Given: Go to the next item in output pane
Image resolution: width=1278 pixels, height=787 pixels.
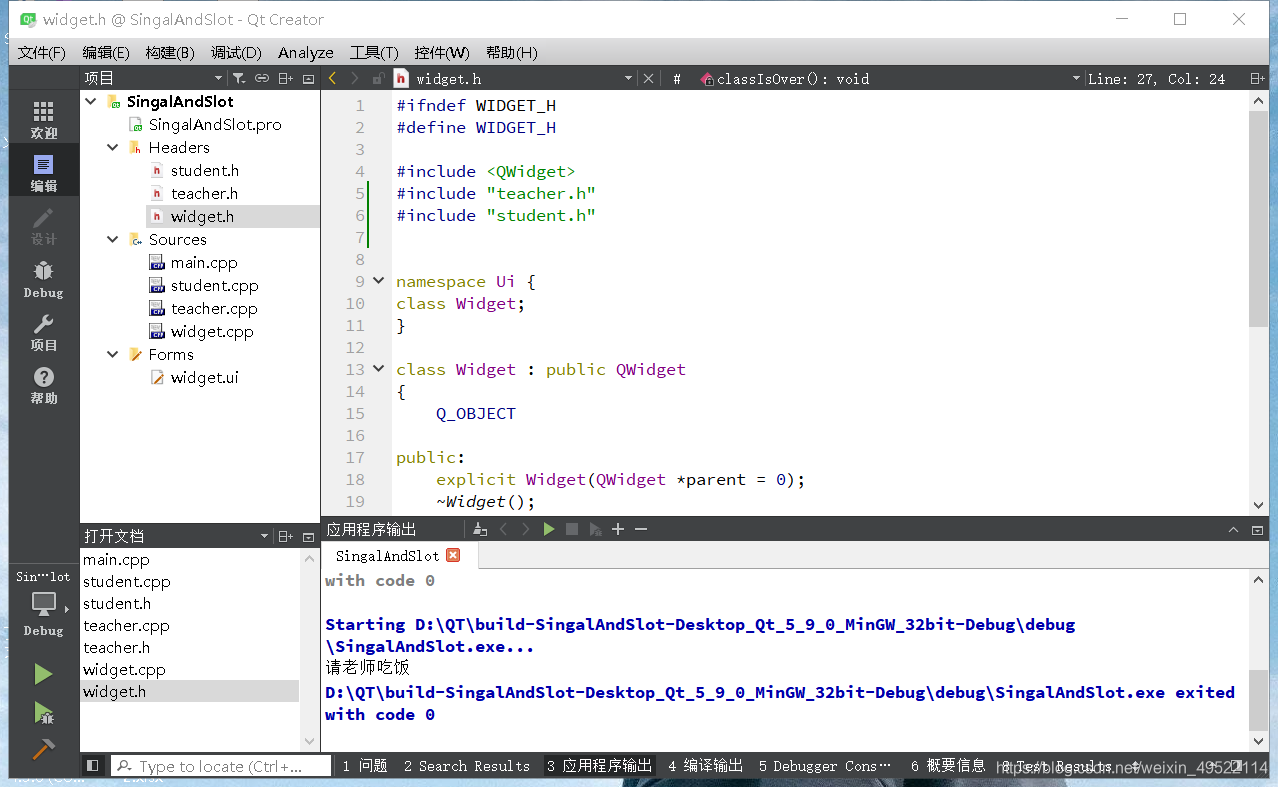Looking at the screenshot, I should (x=526, y=529).
